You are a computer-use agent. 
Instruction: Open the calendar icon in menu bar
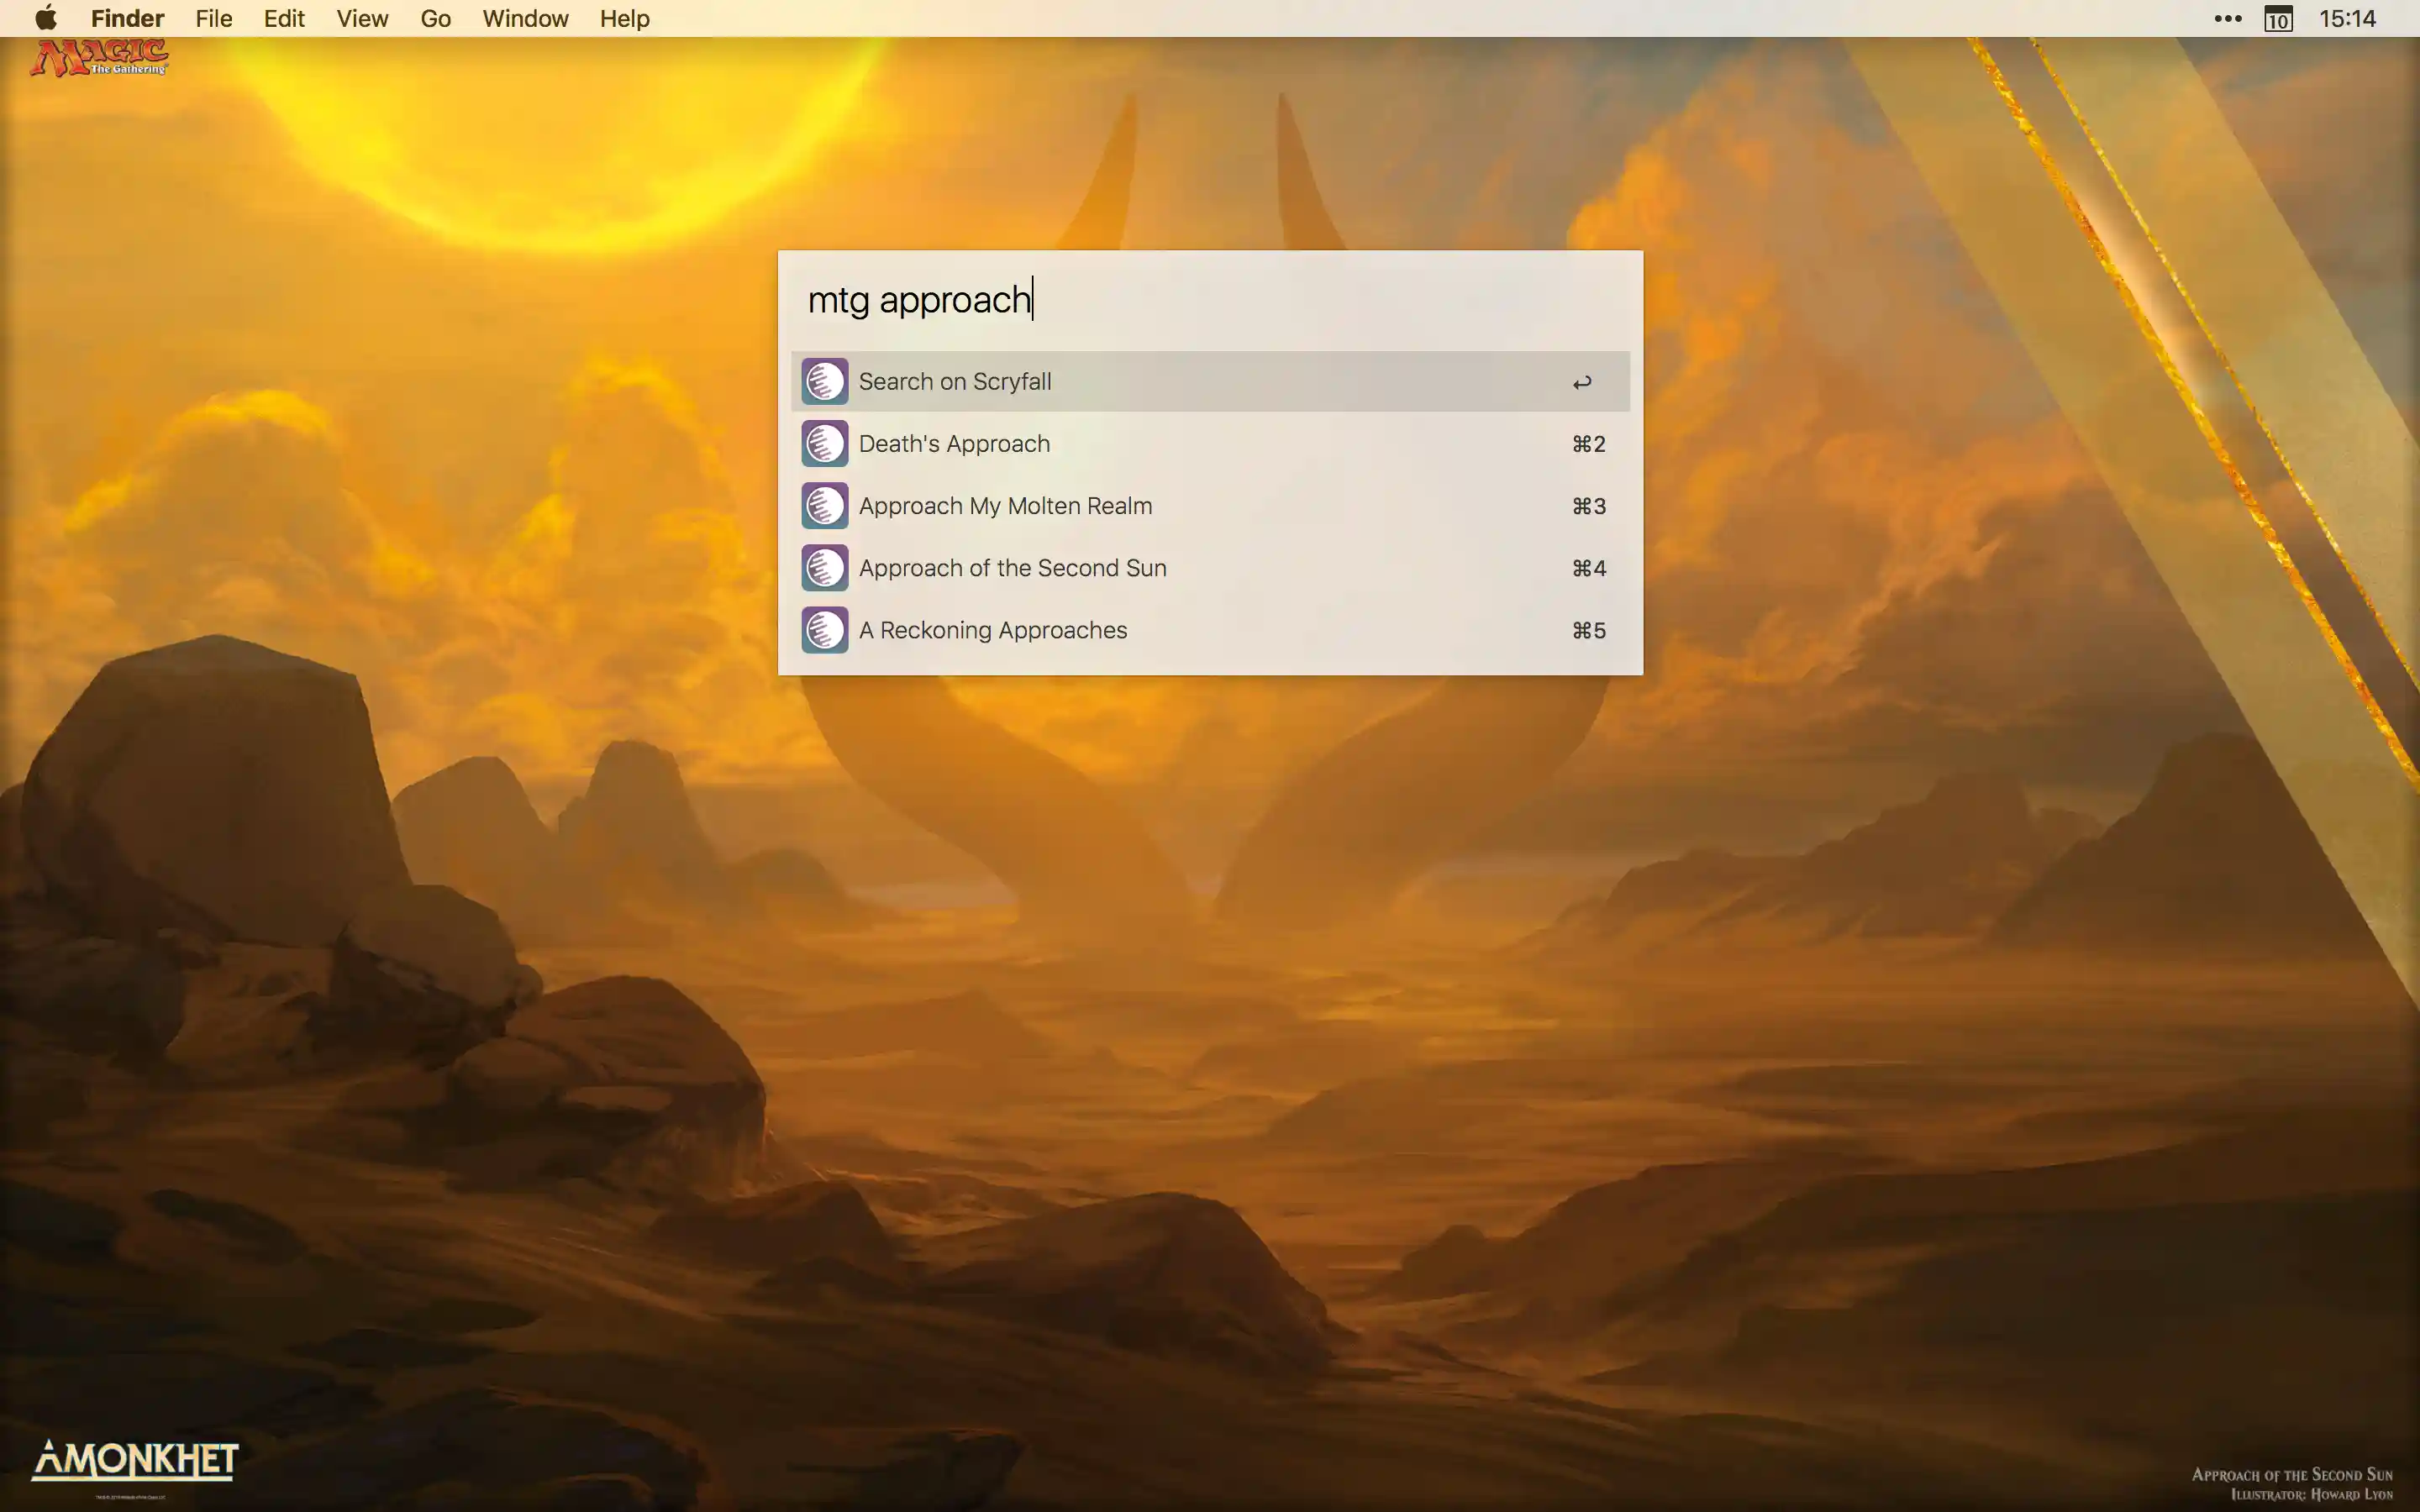2278,19
